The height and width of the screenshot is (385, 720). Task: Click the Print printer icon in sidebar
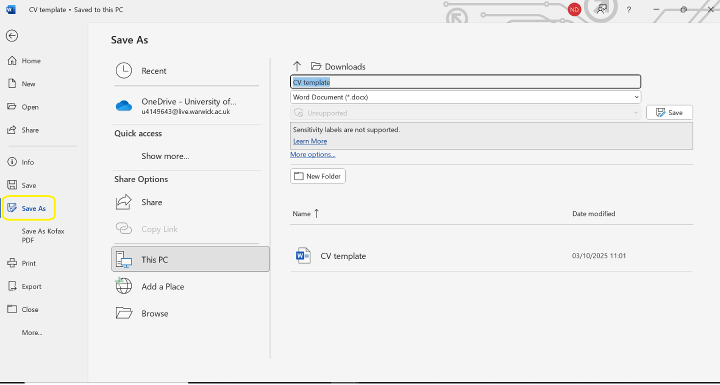(12, 263)
